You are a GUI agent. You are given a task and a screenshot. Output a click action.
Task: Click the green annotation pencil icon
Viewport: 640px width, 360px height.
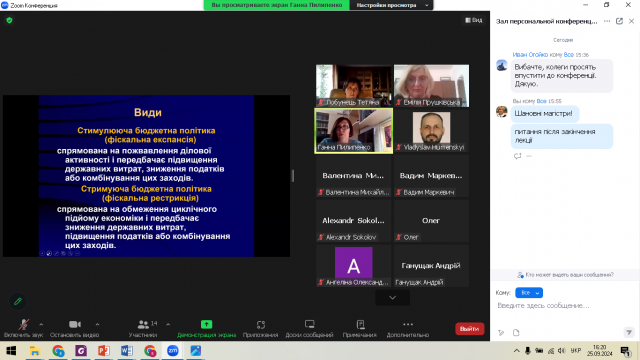pos(18,301)
